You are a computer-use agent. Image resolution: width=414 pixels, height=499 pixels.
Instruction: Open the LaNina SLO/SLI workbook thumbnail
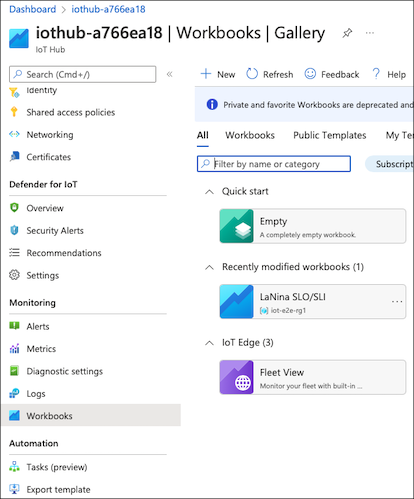[236, 301]
